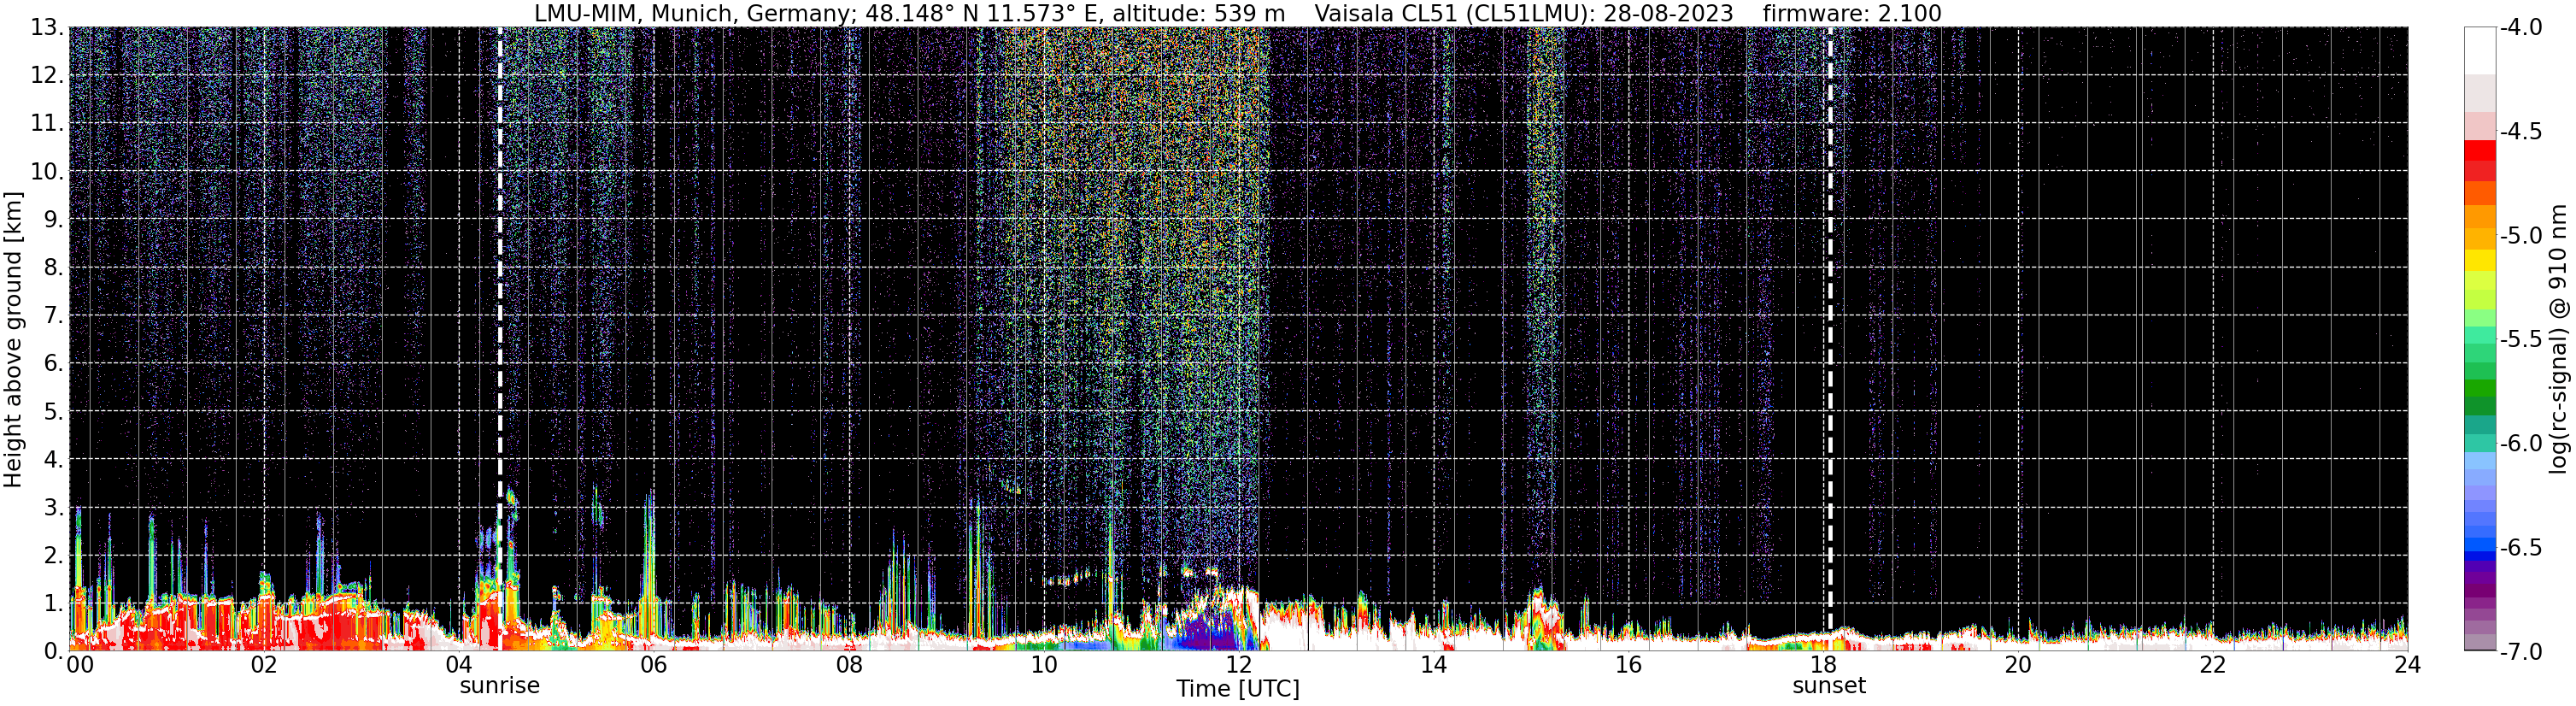Click the y-axis tick label '7.'
Image resolution: width=2576 pixels, height=706 pixels.
tap(53, 316)
